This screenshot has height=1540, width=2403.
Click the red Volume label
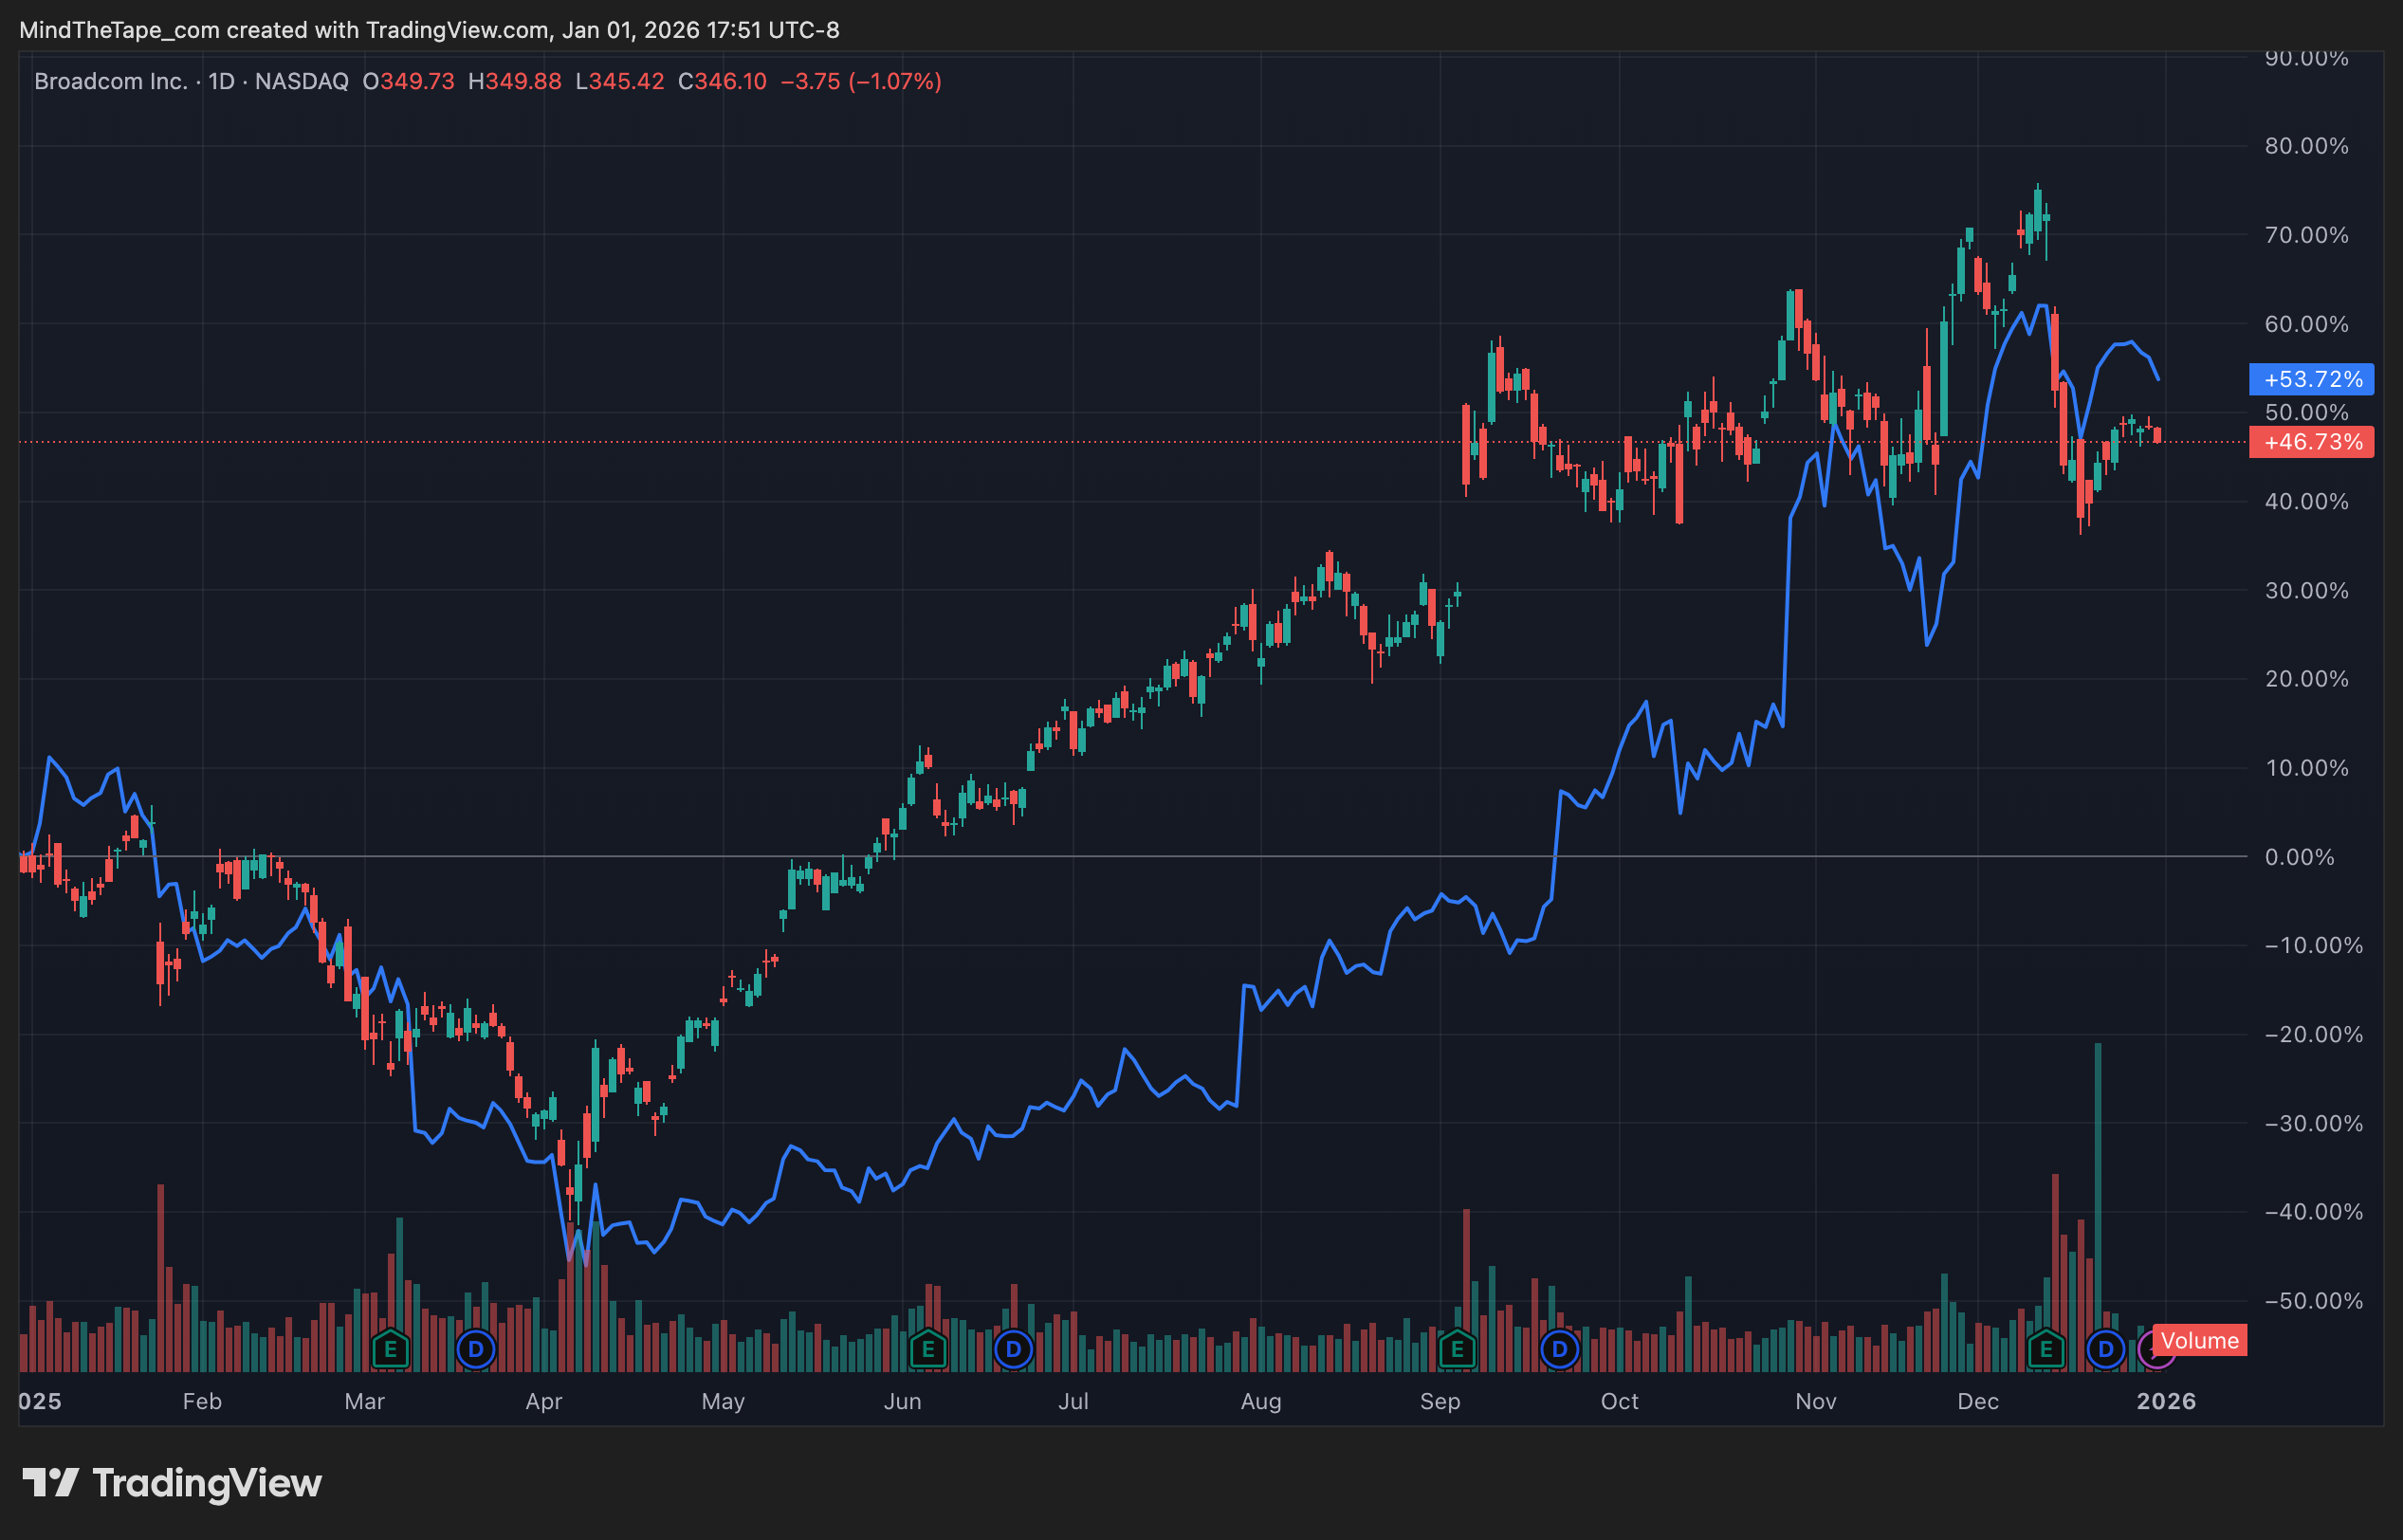click(2199, 1340)
